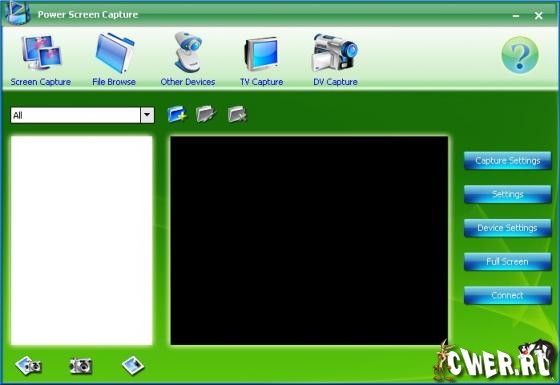Viewport: 560px width, 385px height.
Task: Click inside the white file list panel
Action: [82, 240]
